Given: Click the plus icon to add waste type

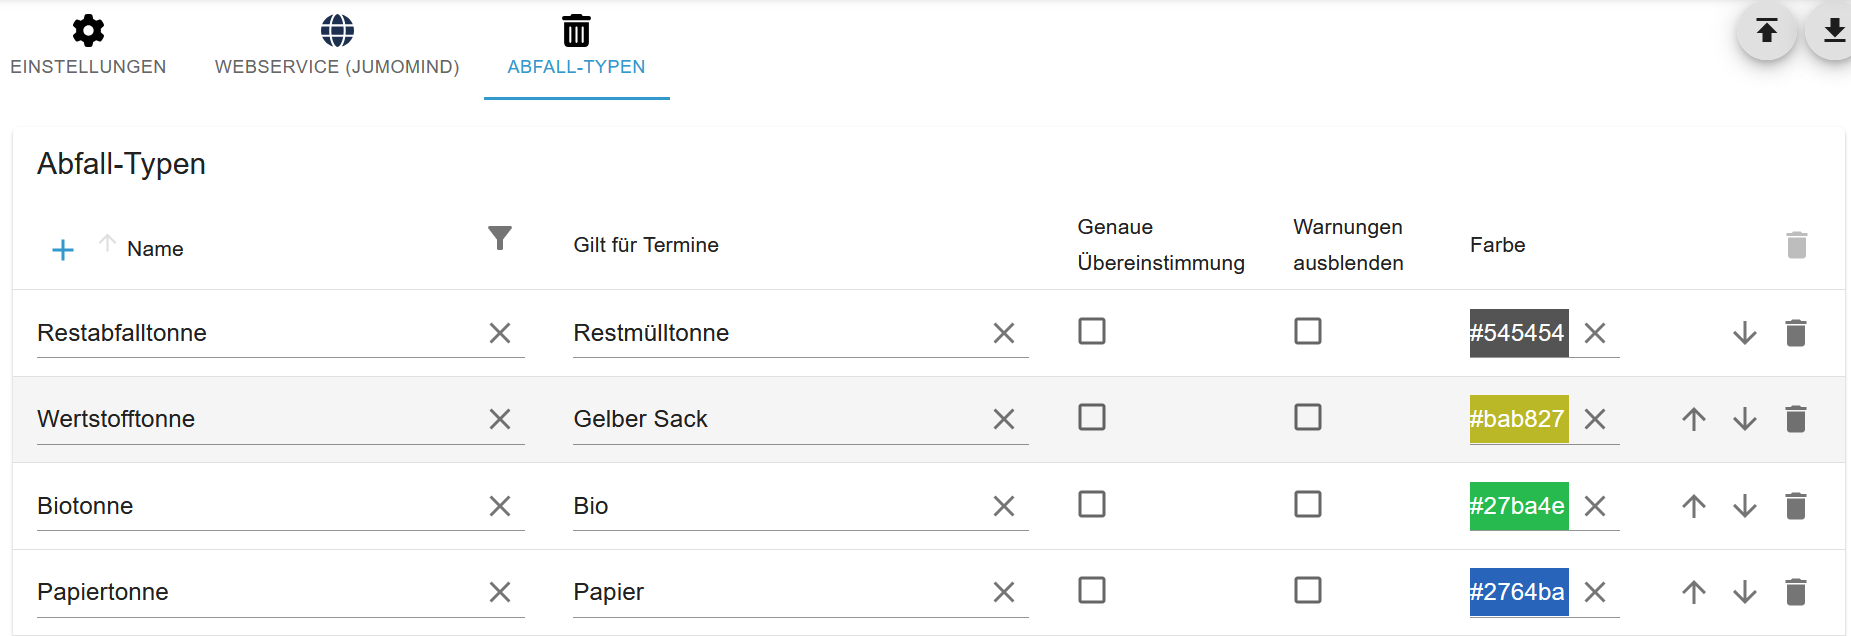Looking at the screenshot, I should click(62, 250).
